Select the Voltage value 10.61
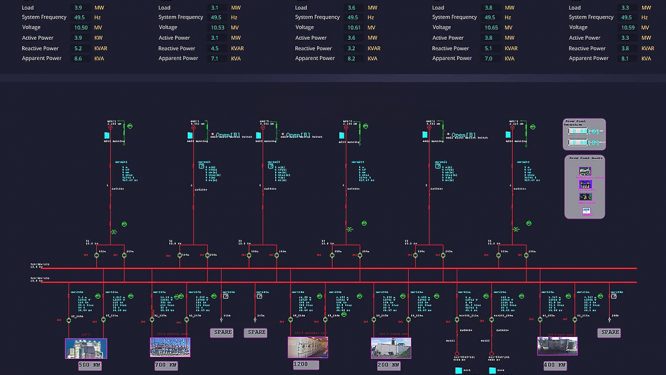The image size is (666, 375). (x=354, y=28)
